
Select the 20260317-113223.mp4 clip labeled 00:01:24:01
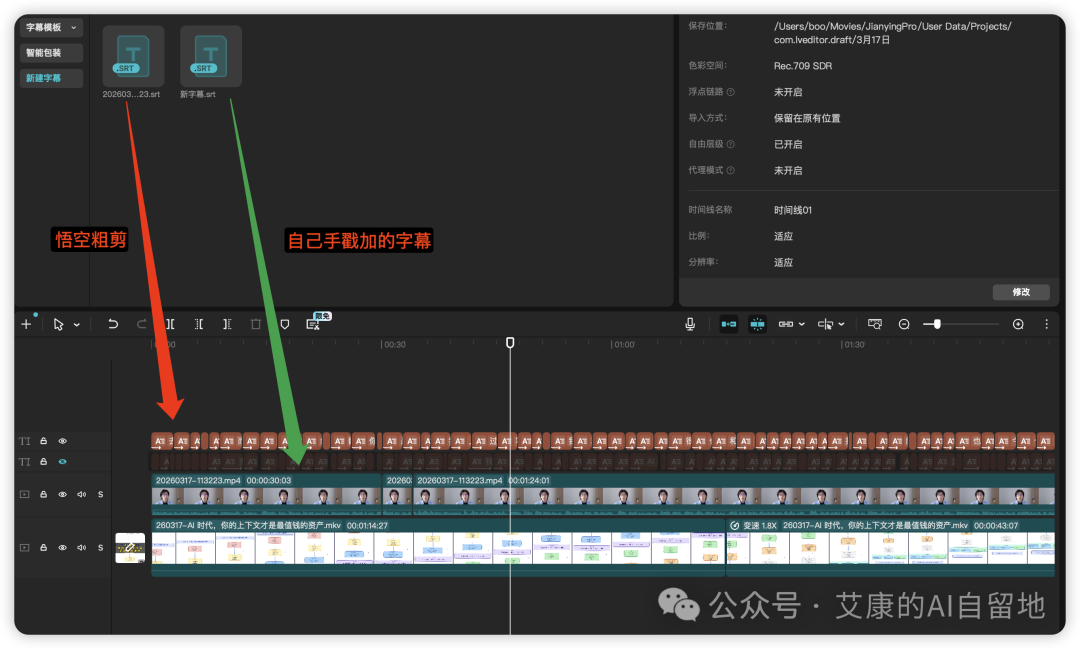[x=734, y=494]
